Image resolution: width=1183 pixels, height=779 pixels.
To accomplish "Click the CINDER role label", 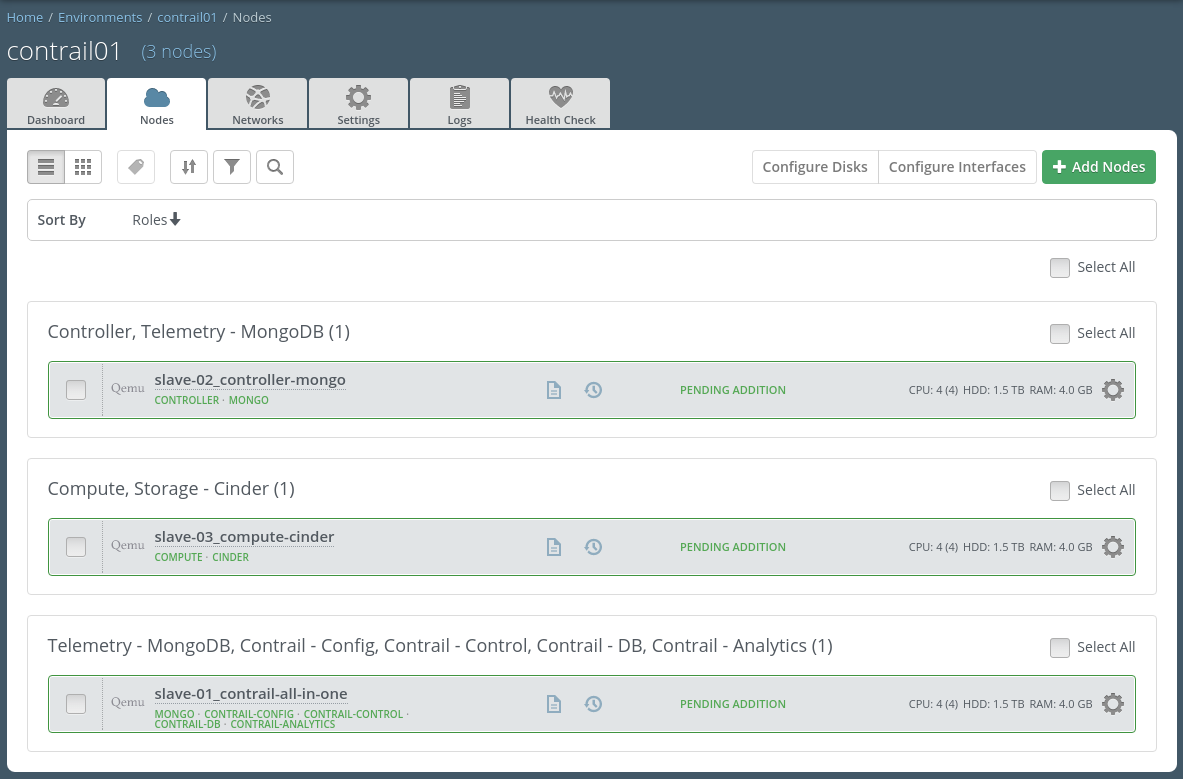I will click(x=230, y=557).
